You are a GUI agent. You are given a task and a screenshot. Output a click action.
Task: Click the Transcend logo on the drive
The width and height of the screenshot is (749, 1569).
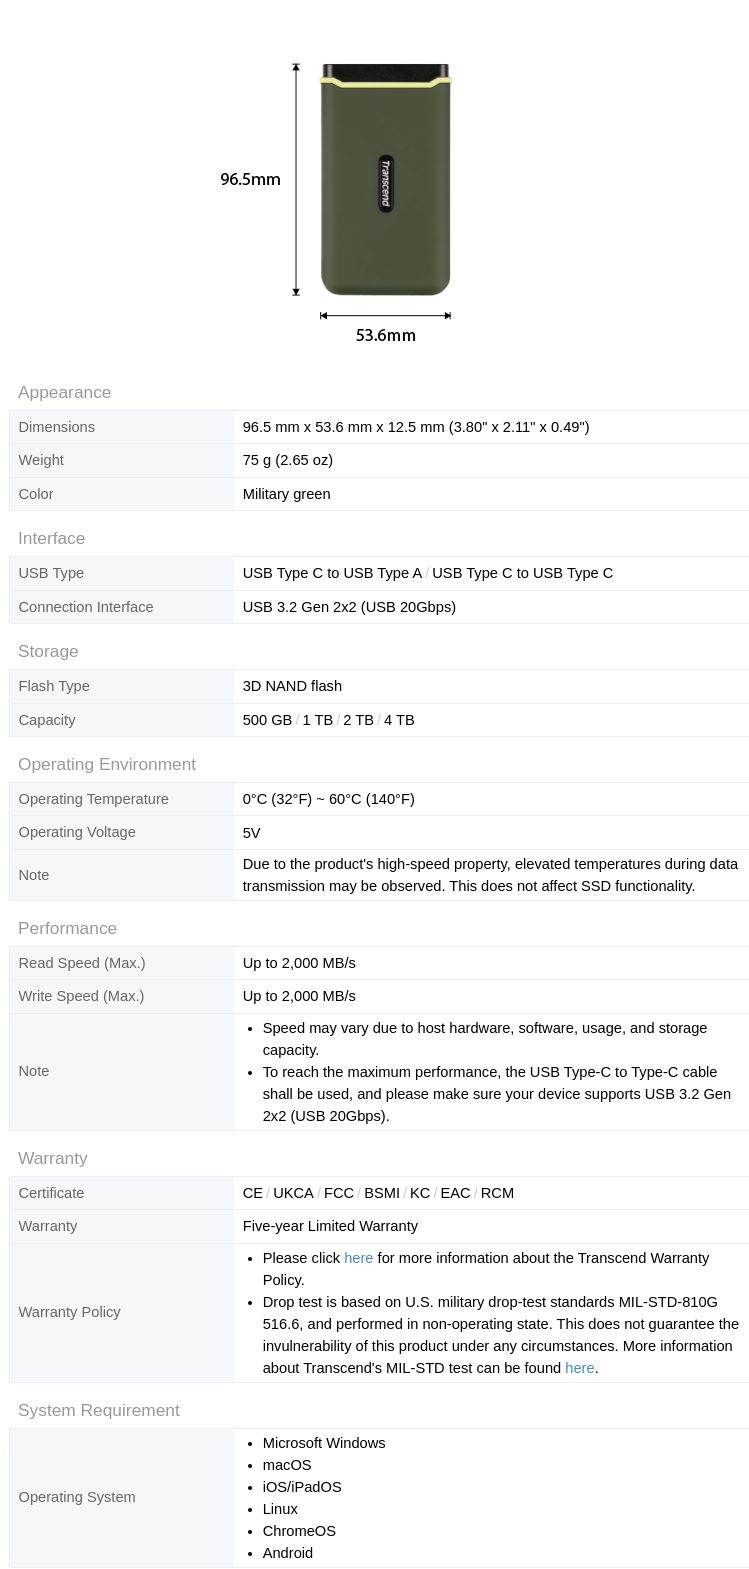pyautogui.click(x=385, y=183)
